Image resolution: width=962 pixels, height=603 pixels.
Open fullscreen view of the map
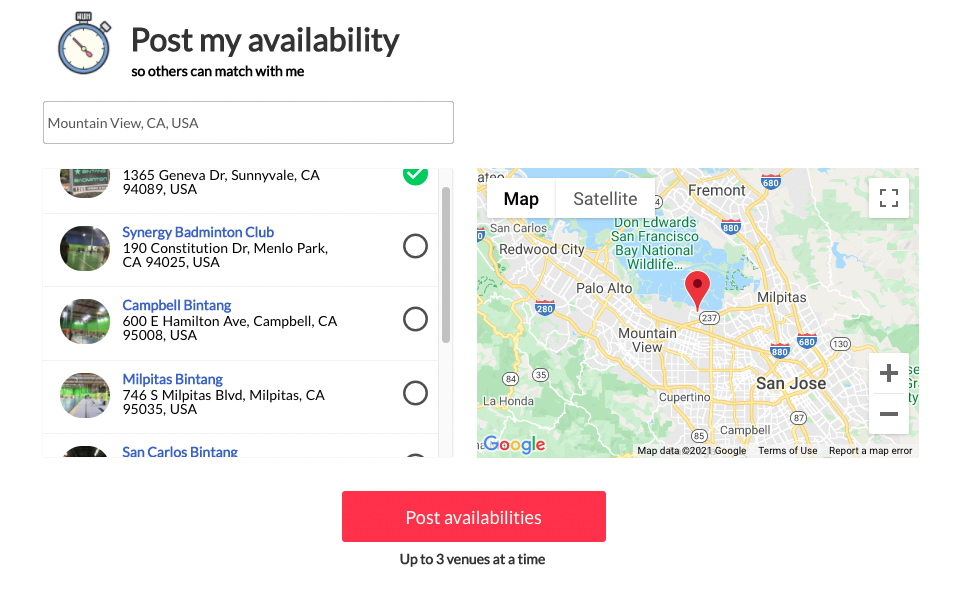coord(888,197)
